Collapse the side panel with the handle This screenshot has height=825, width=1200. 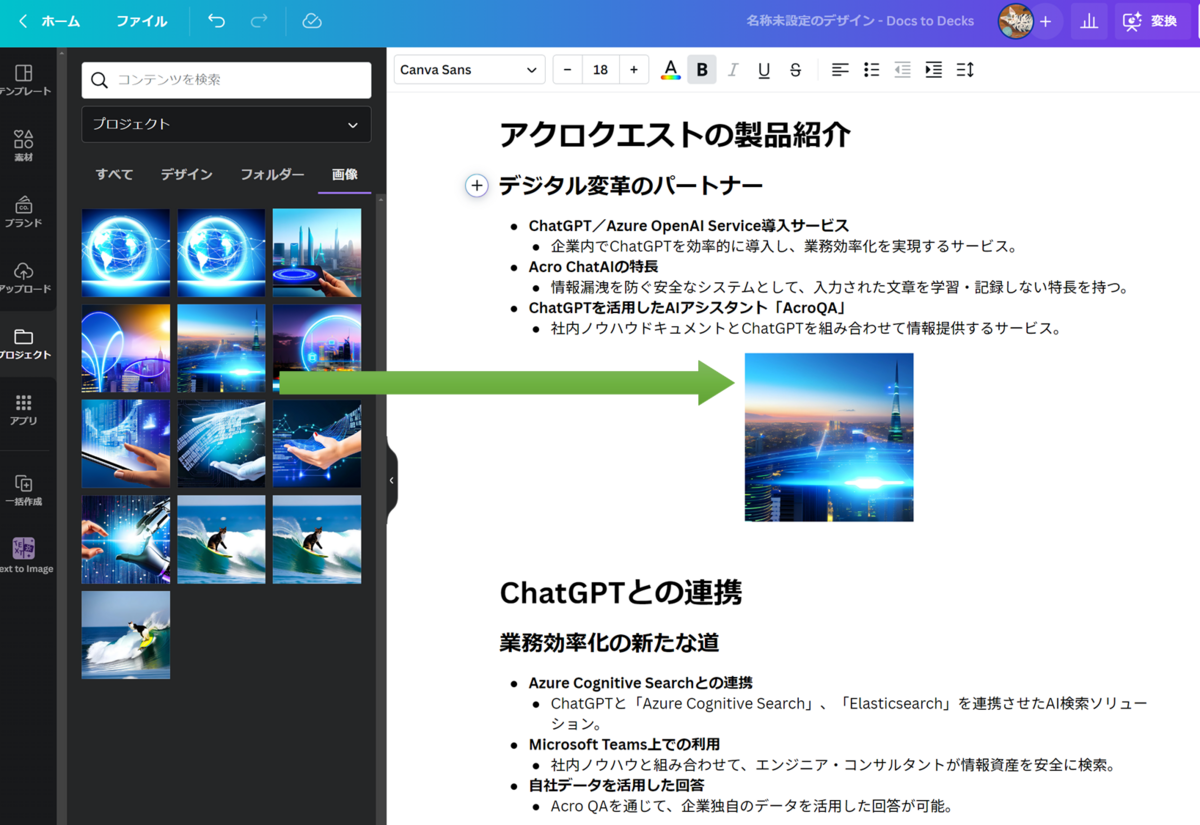coord(391,481)
